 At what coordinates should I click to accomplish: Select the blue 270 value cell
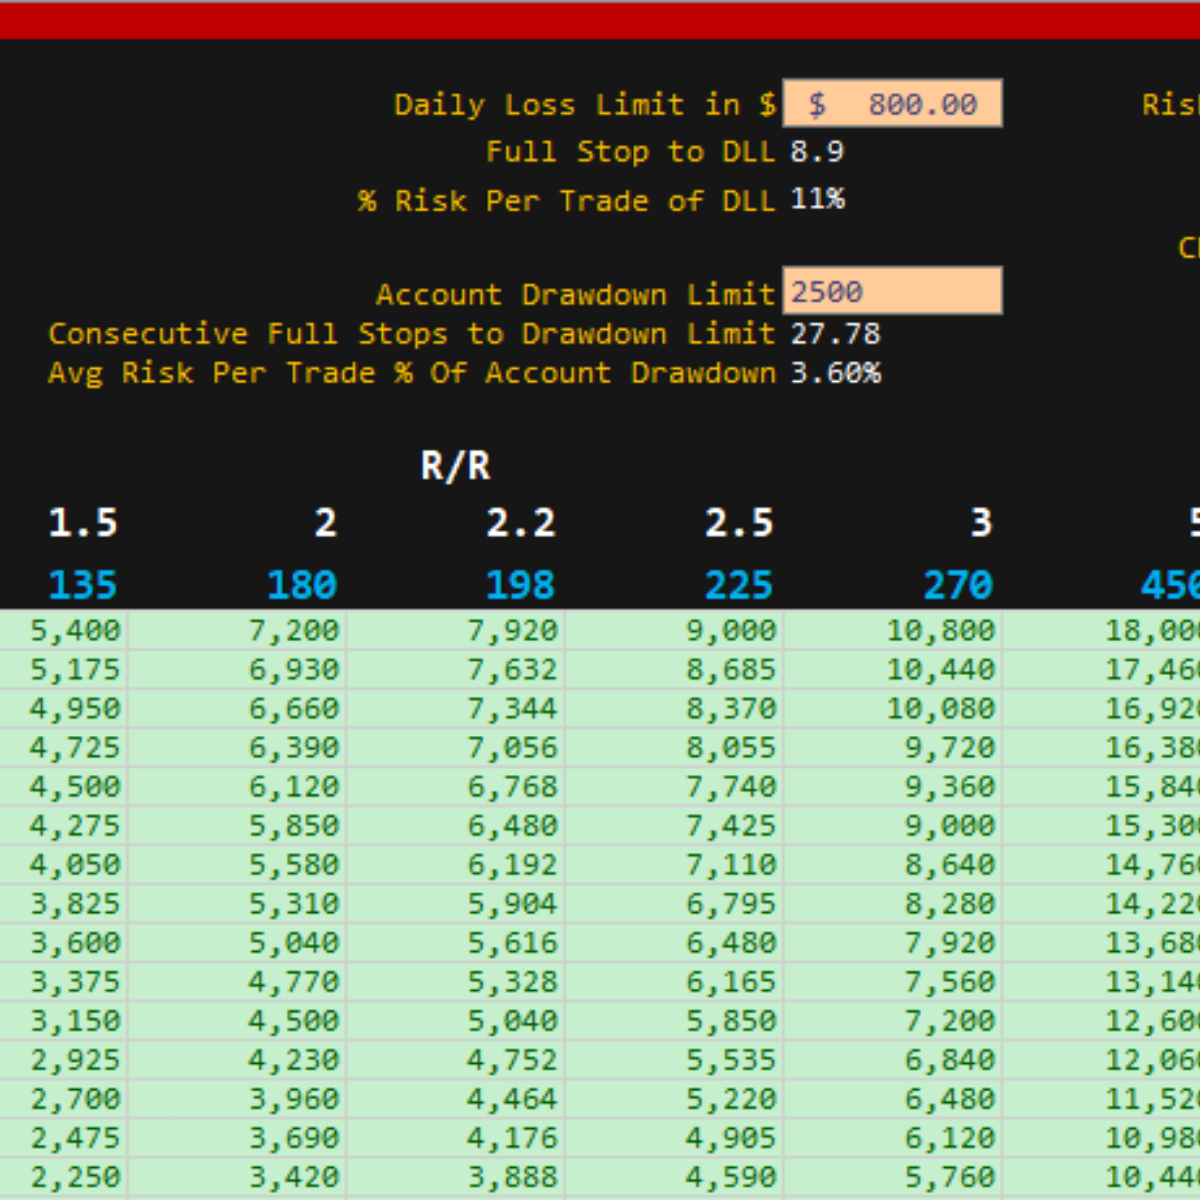tap(958, 584)
